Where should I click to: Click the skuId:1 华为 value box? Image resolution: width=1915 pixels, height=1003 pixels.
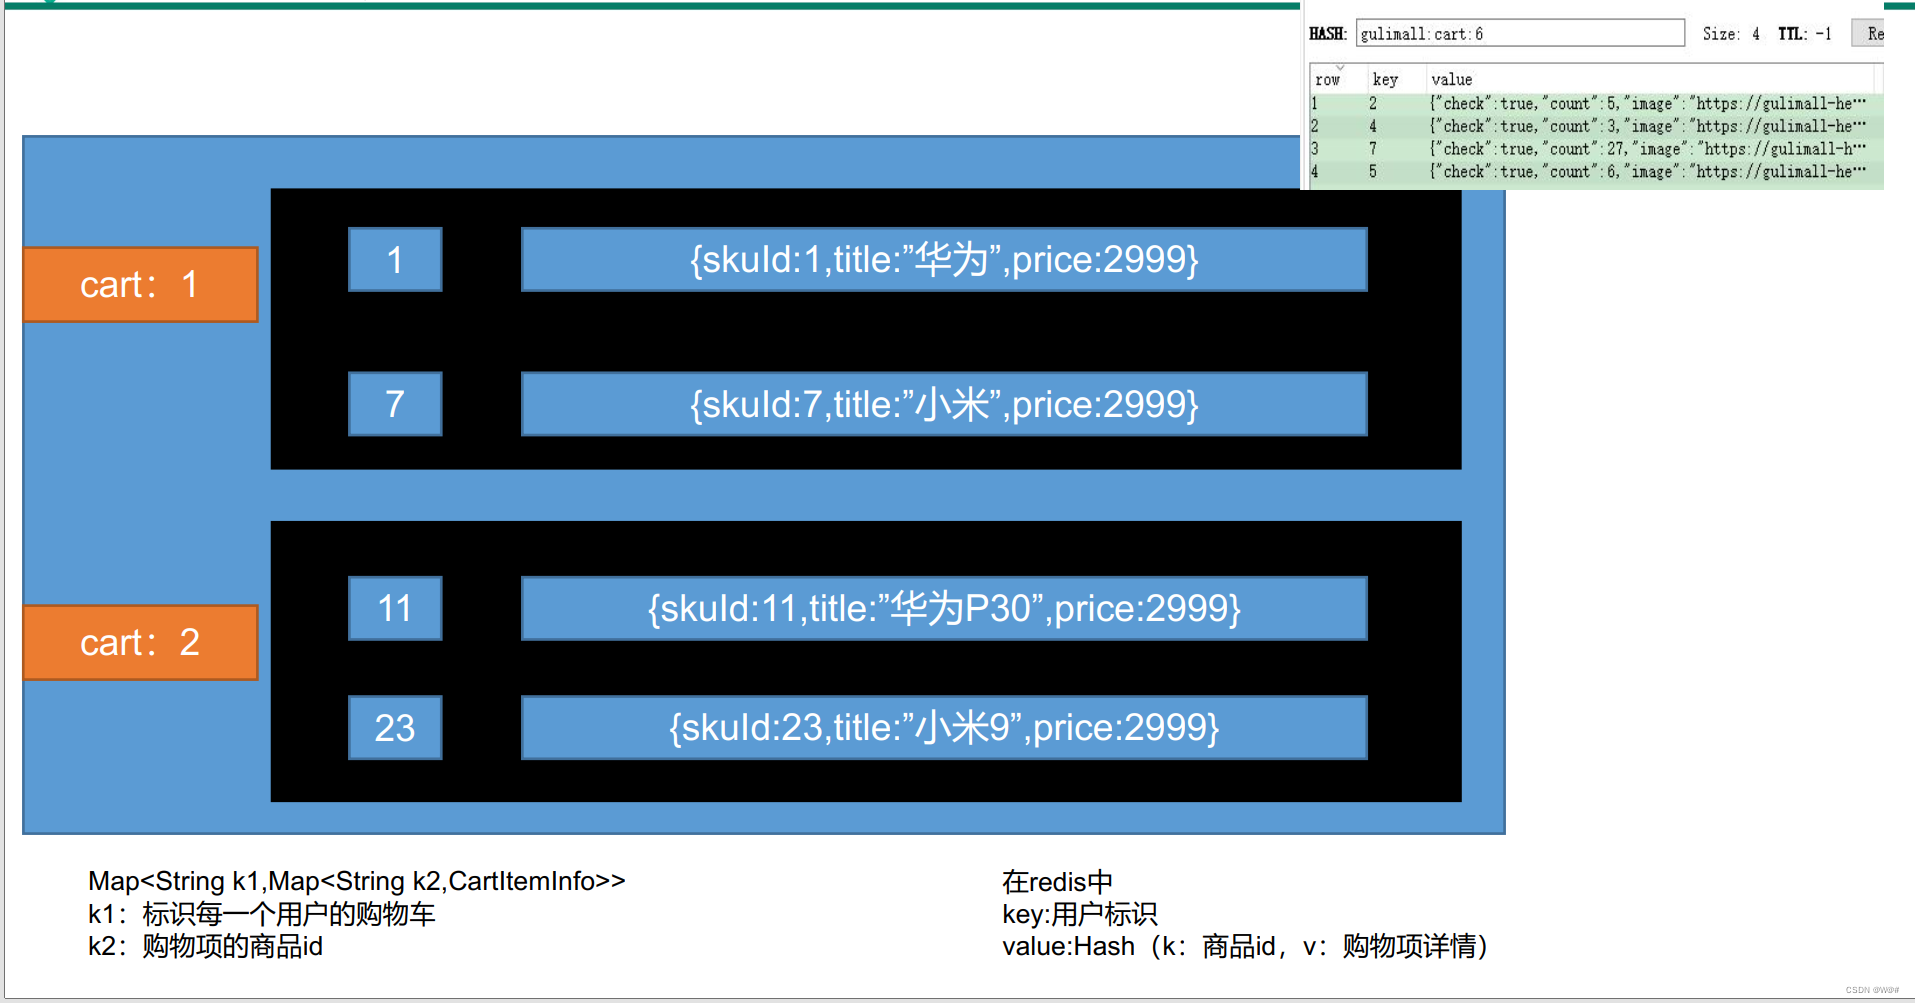pyautogui.click(x=944, y=260)
